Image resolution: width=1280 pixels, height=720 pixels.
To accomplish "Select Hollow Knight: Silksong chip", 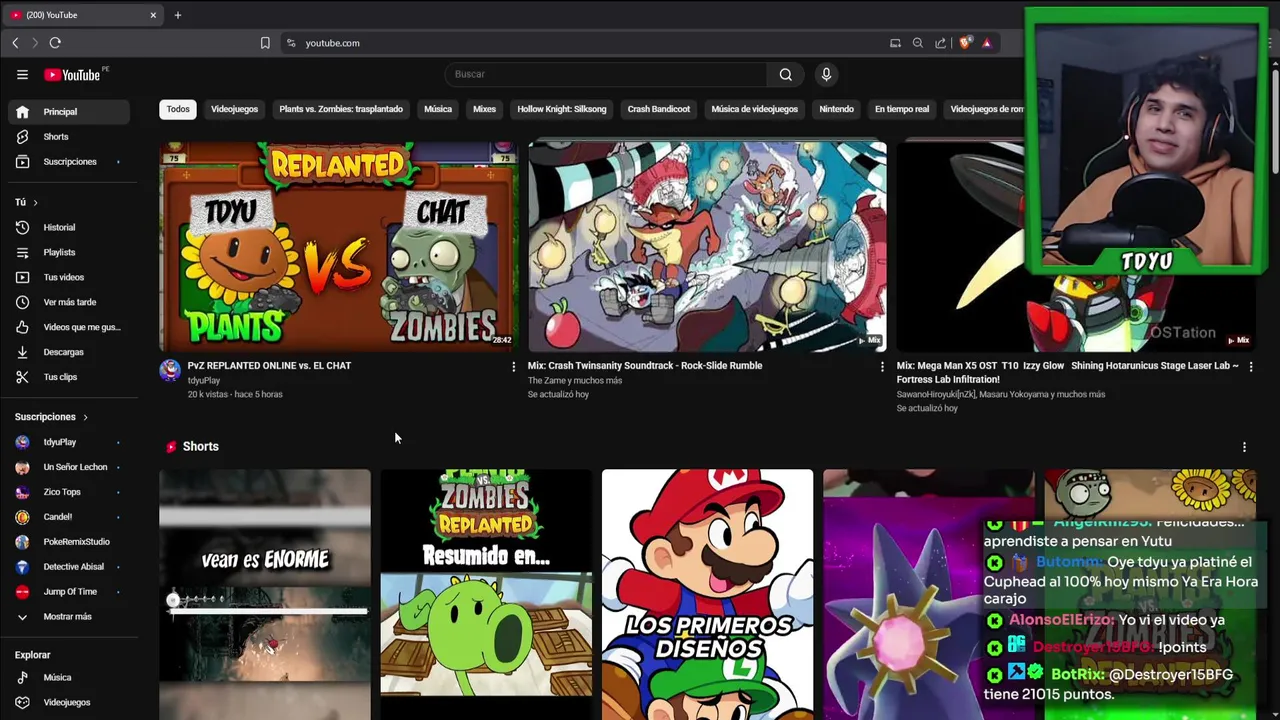I will (562, 109).
